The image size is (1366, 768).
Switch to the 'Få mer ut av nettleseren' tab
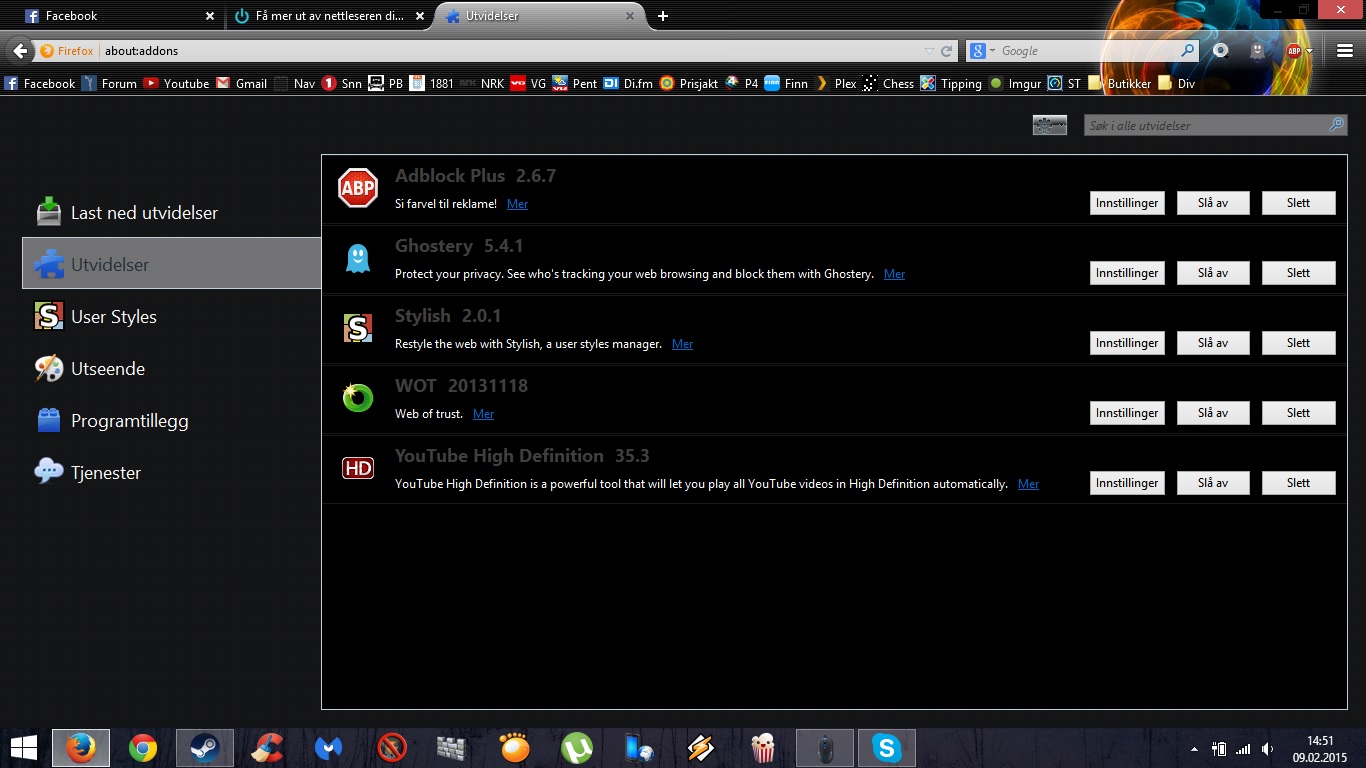point(328,16)
